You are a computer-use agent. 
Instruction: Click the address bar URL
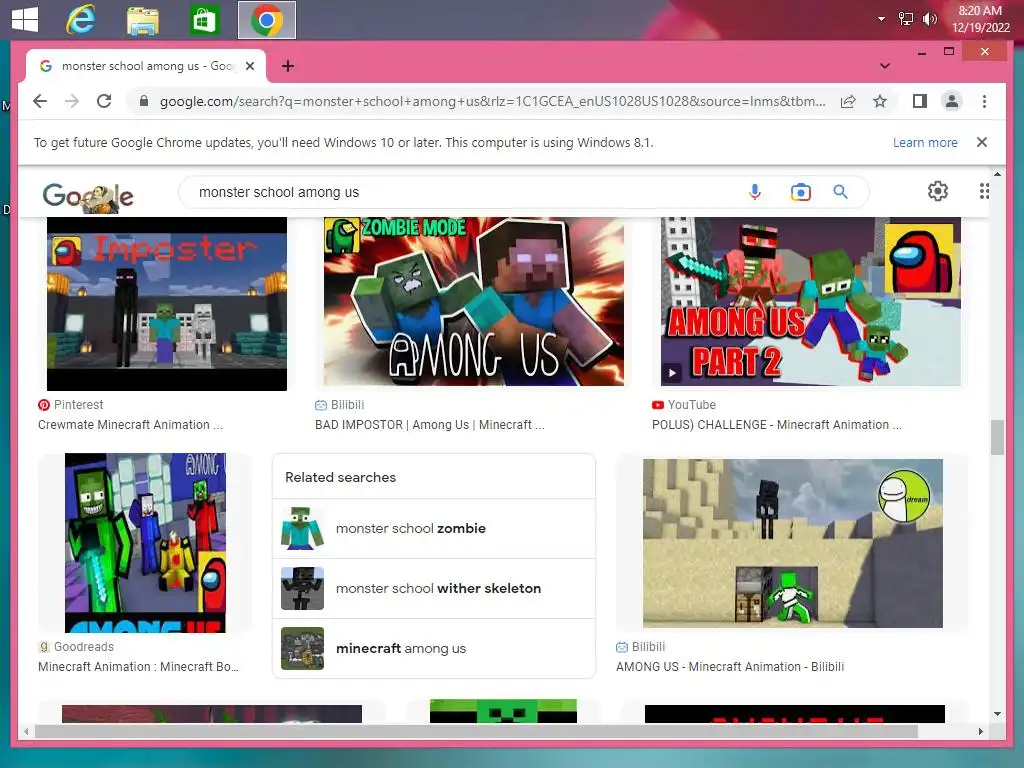[x=492, y=101]
